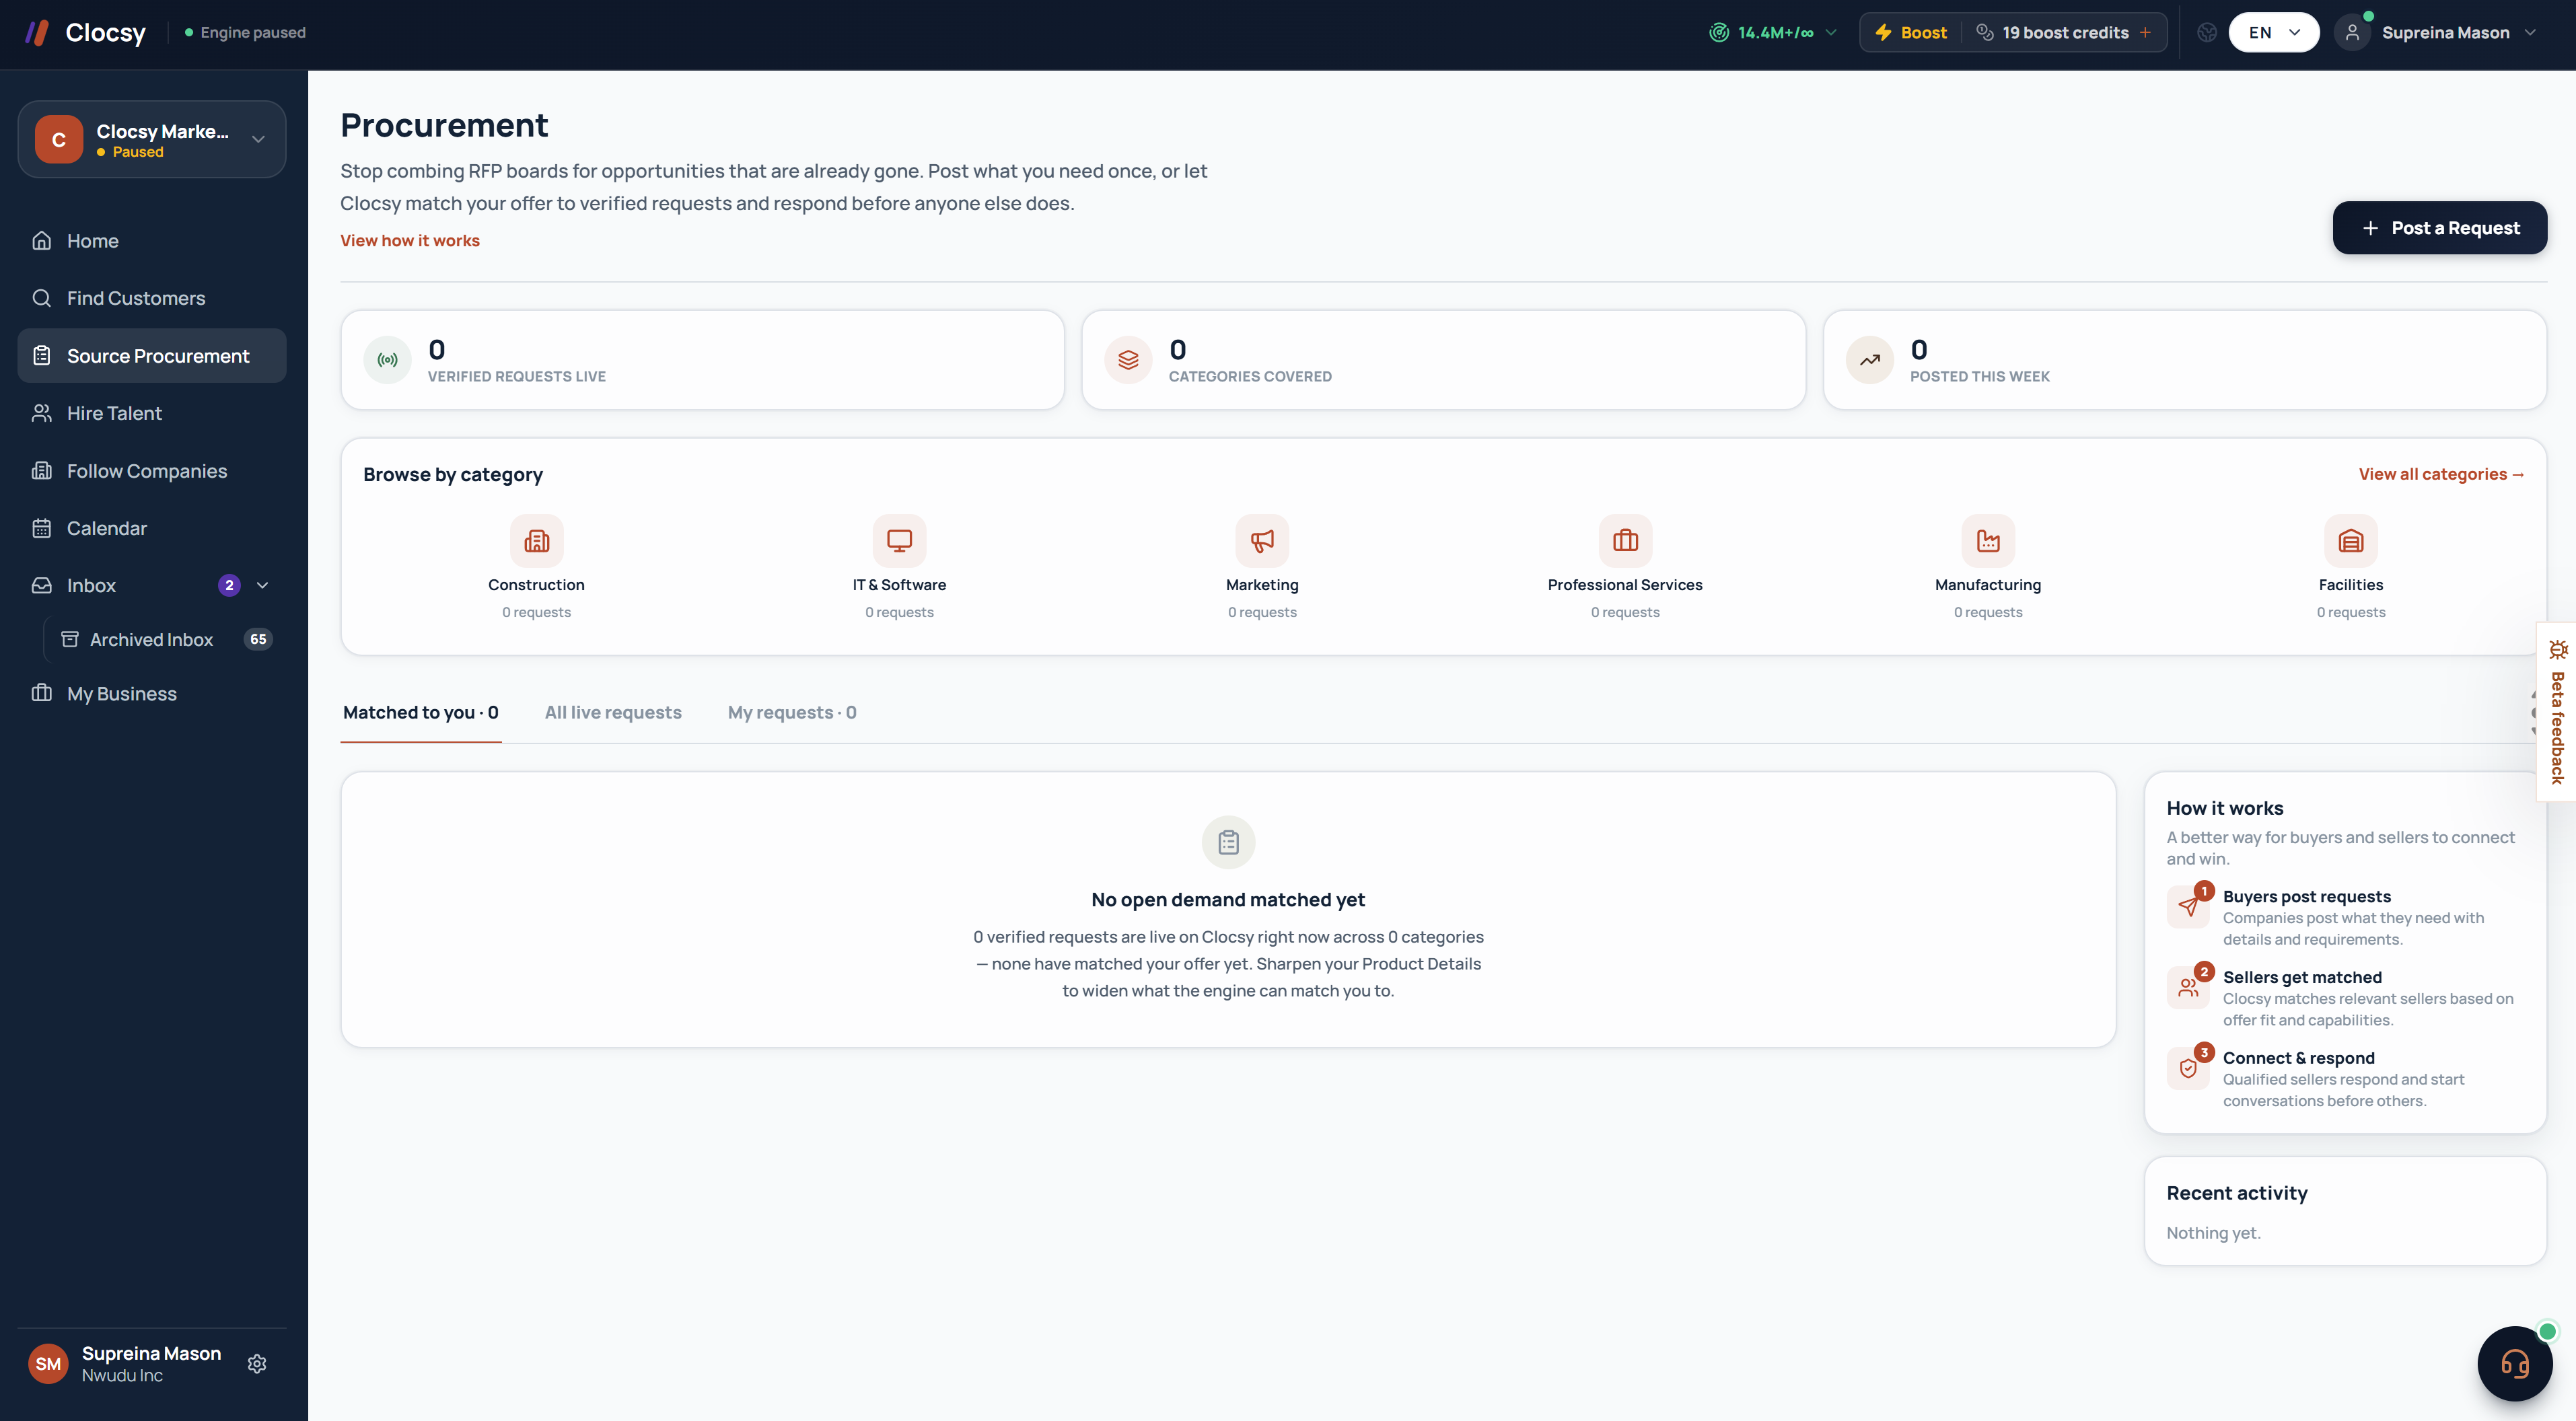The height and width of the screenshot is (1421, 2576).
Task: Open settings gear next to Supreina Mason
Action: (x=257, y=1364)
